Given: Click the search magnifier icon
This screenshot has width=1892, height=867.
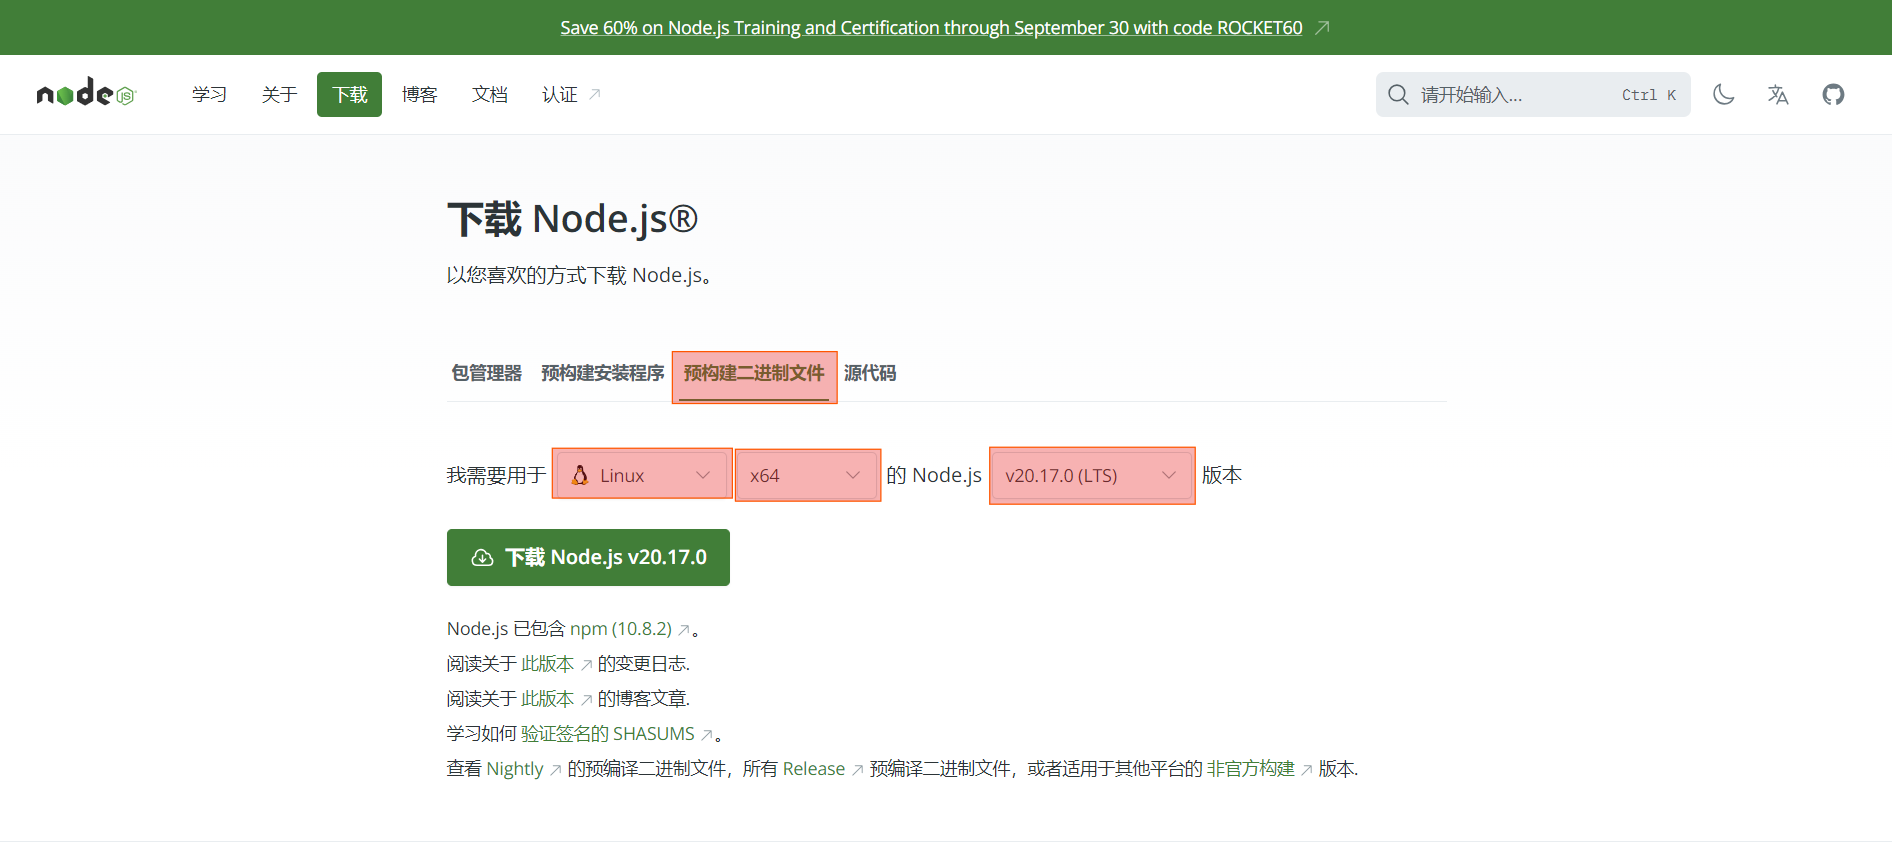Looking at the screenshot, I should tap(1398, 94).
